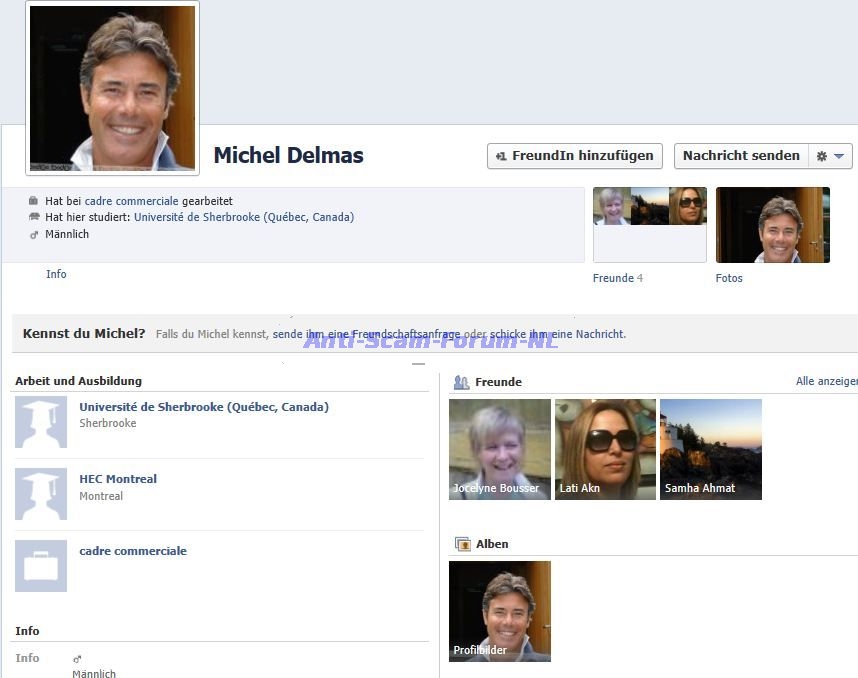Screen dimensions: 858x678
Task: Open the Université de Sherbrooke link in profile summary
Action: (x=244, y=217)
